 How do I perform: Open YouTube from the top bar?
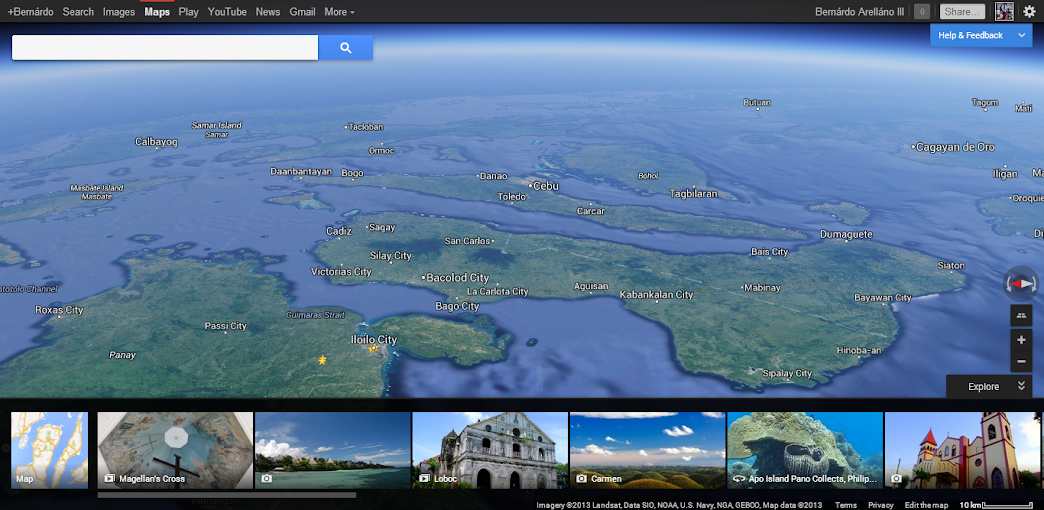227,12
